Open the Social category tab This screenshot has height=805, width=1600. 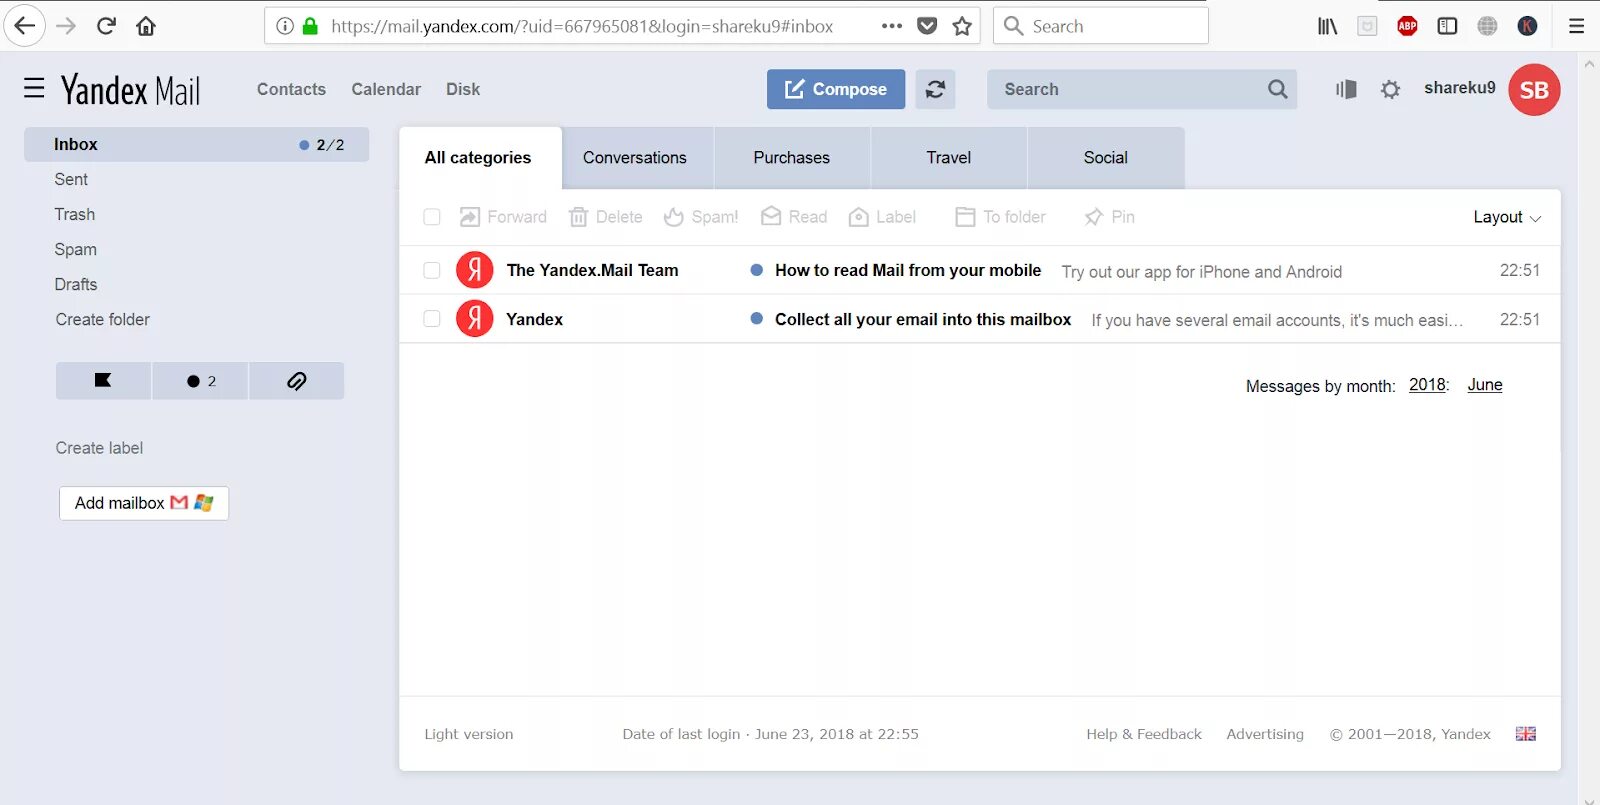[1105, 158]
